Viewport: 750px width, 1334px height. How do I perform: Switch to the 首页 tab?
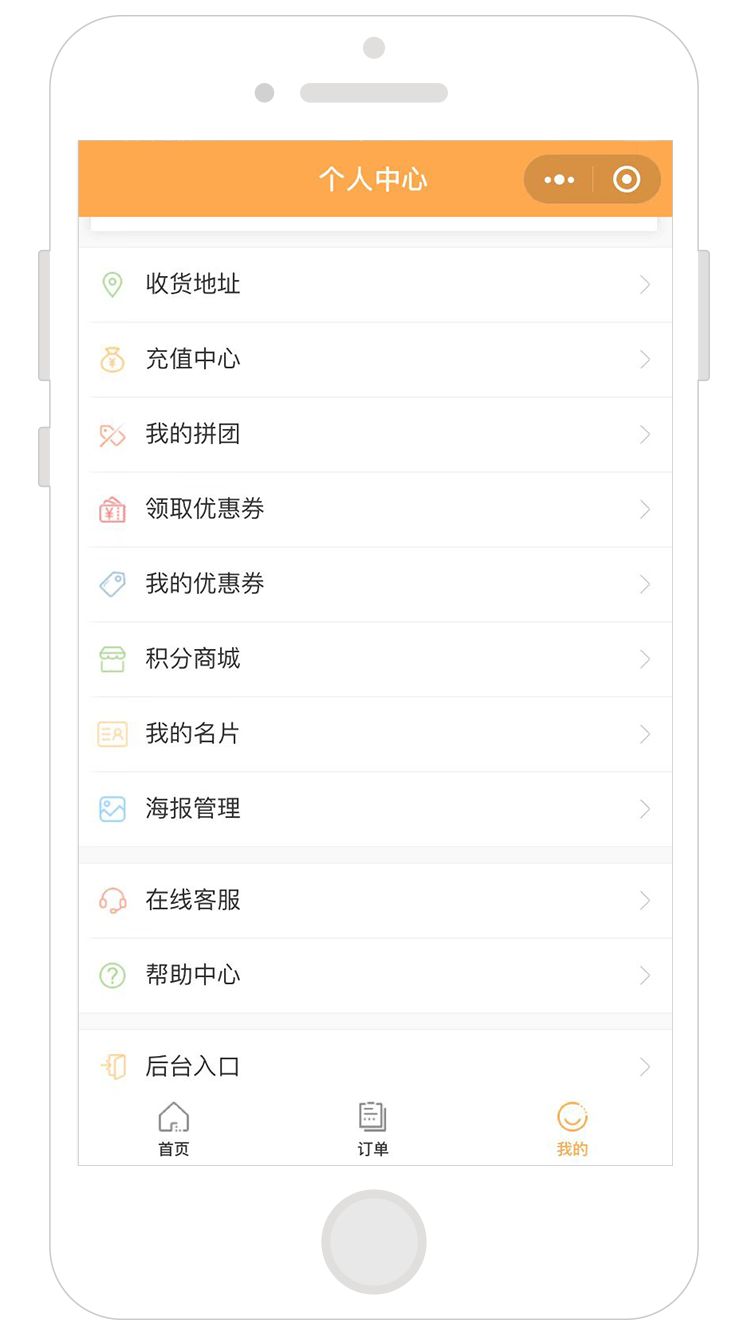click(174, 1129)
